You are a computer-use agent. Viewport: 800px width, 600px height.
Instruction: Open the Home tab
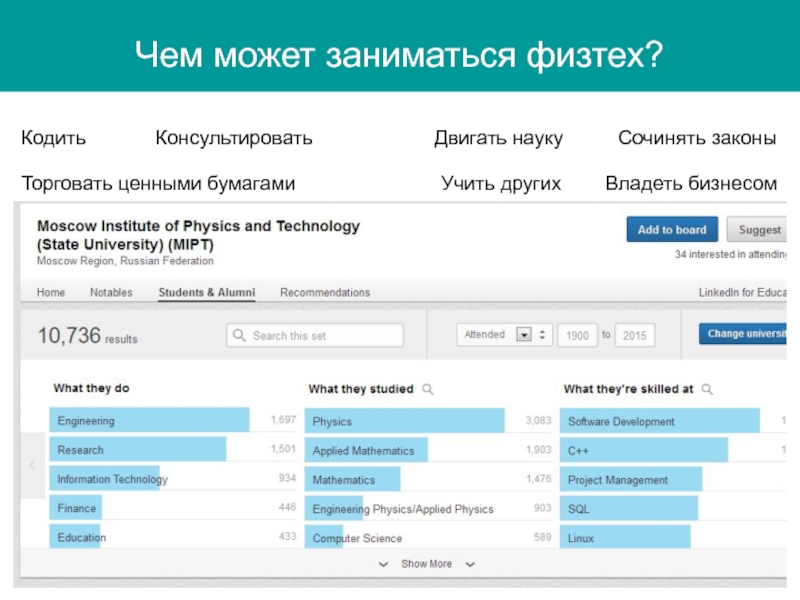[51, 293]
